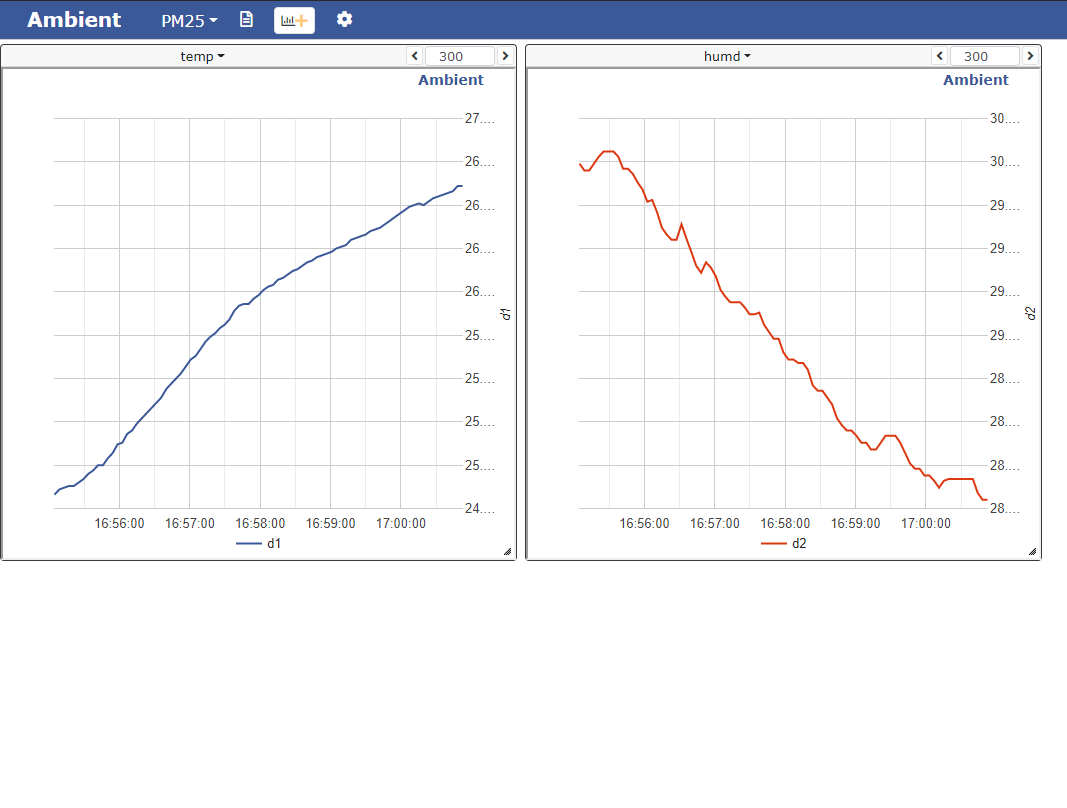Click next arrow on temp chart

[505, 56]
